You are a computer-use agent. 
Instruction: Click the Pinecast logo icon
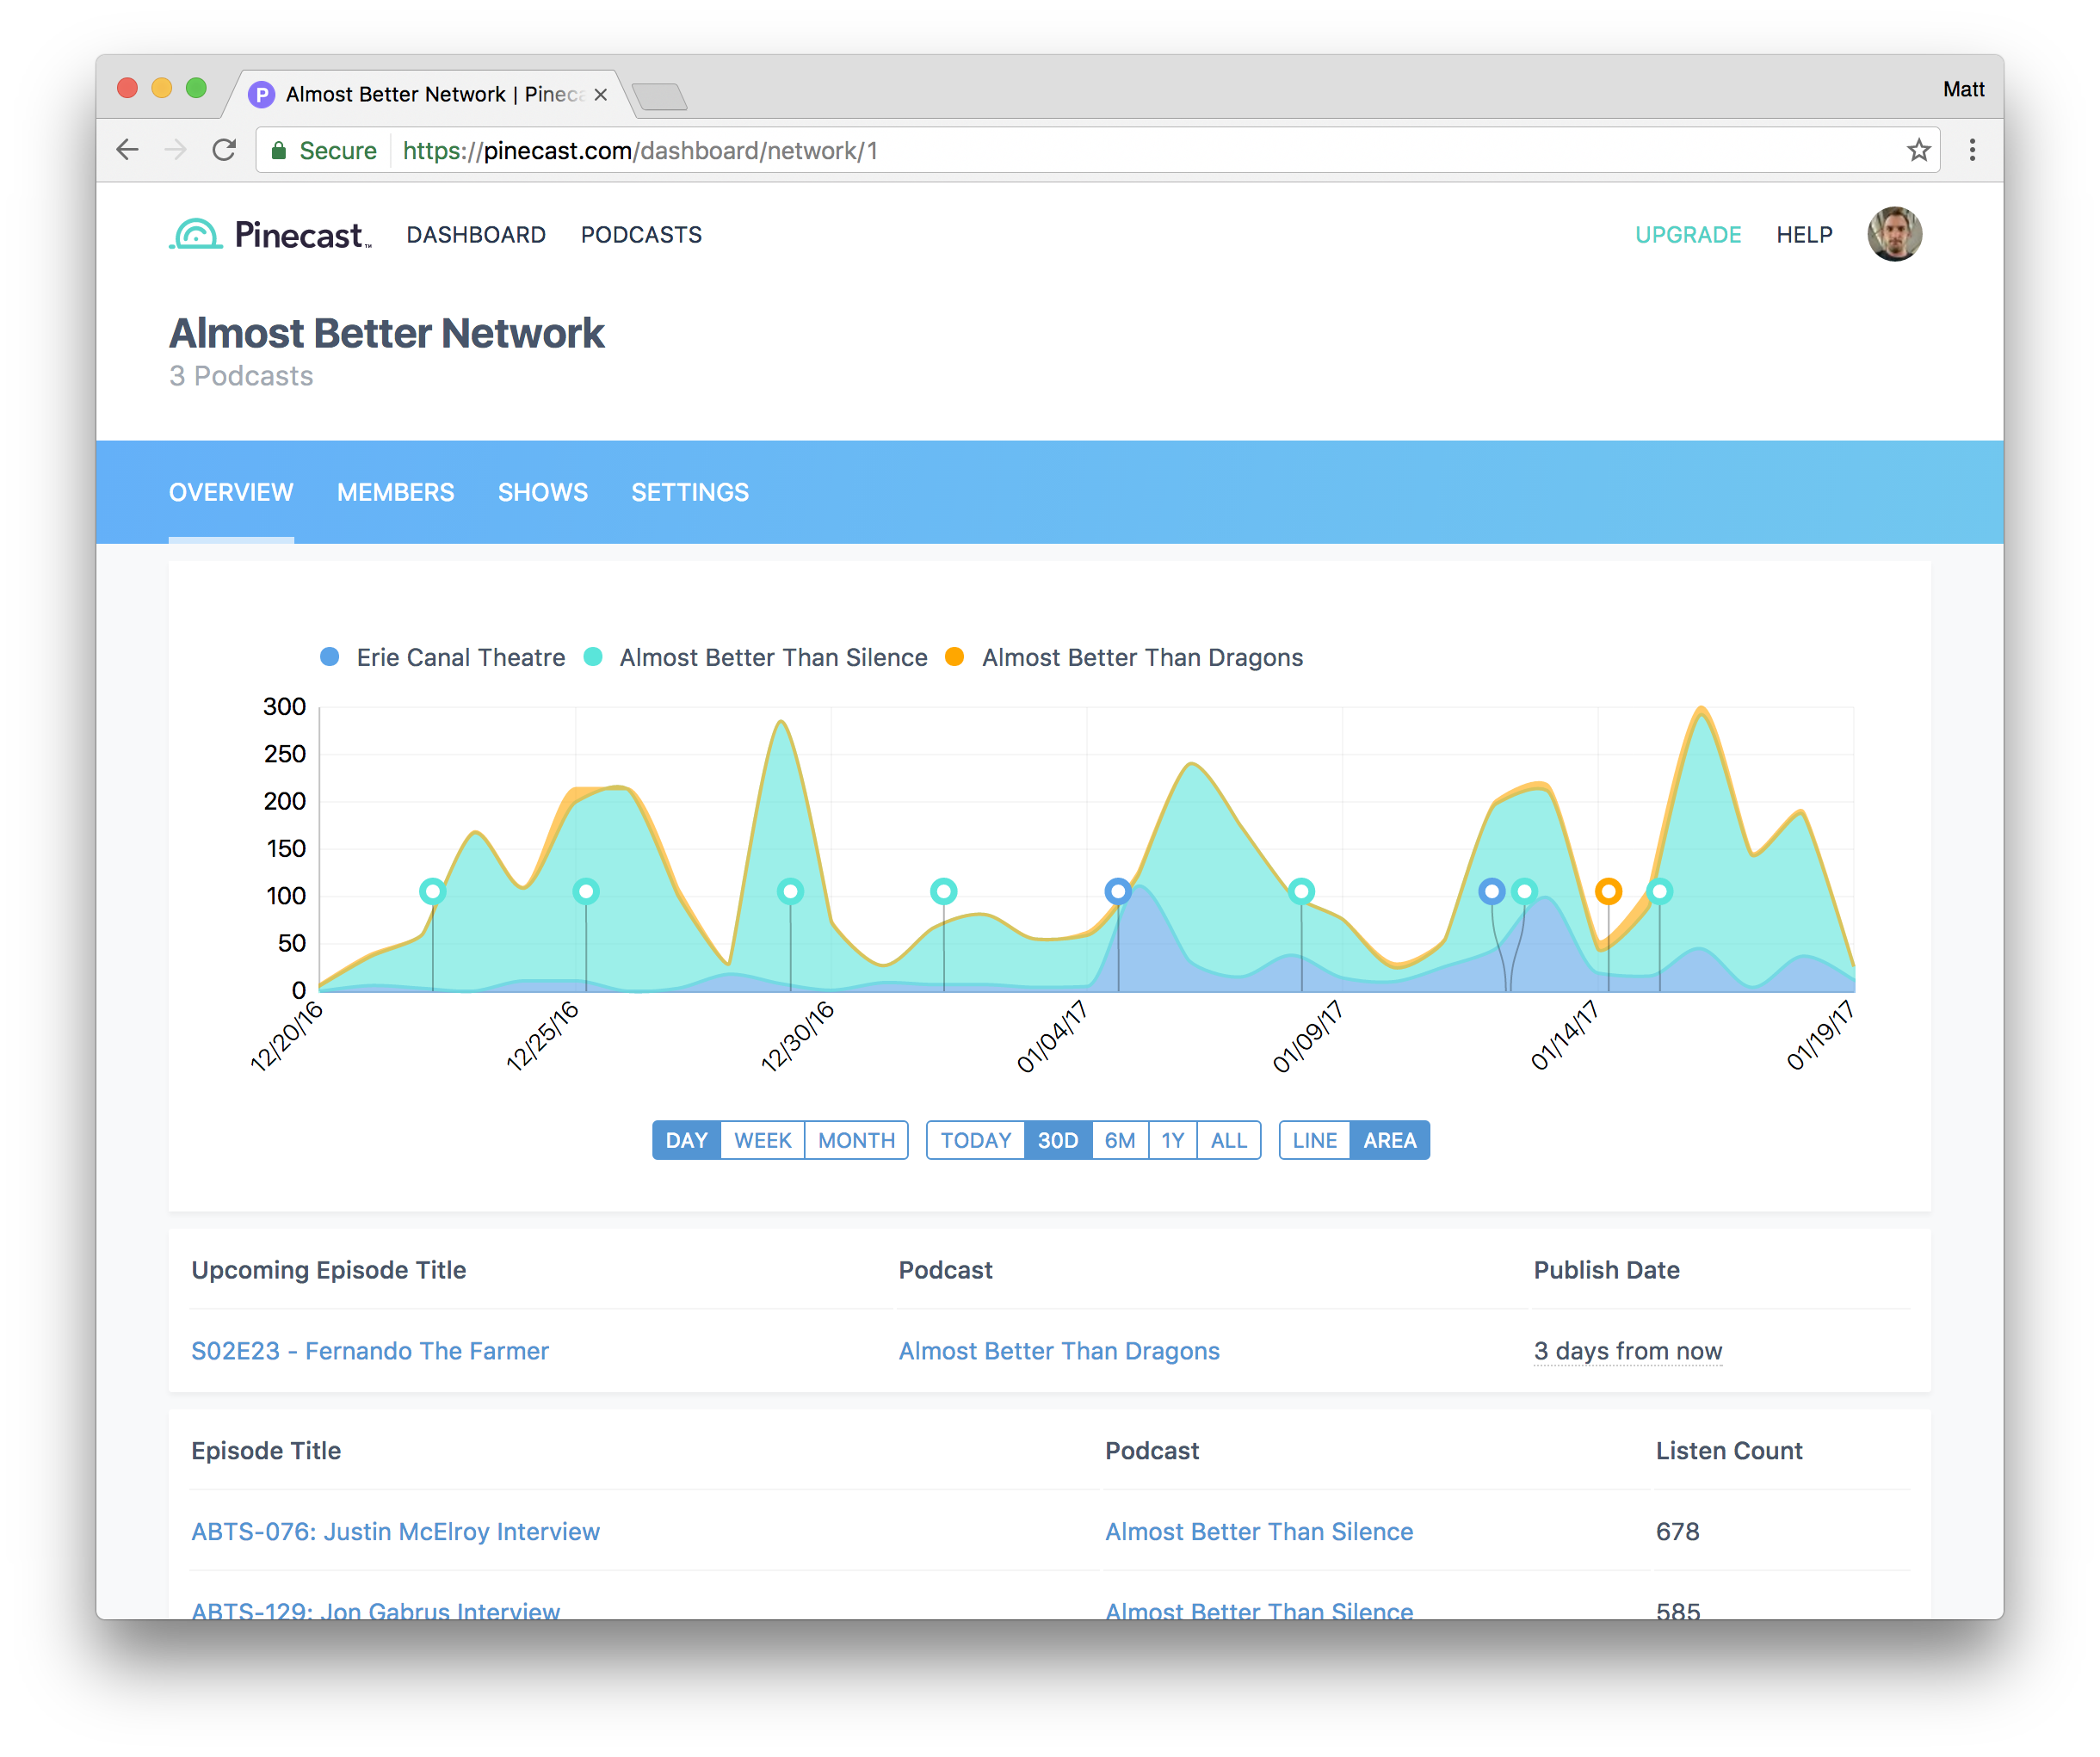(x=196, y=234)
